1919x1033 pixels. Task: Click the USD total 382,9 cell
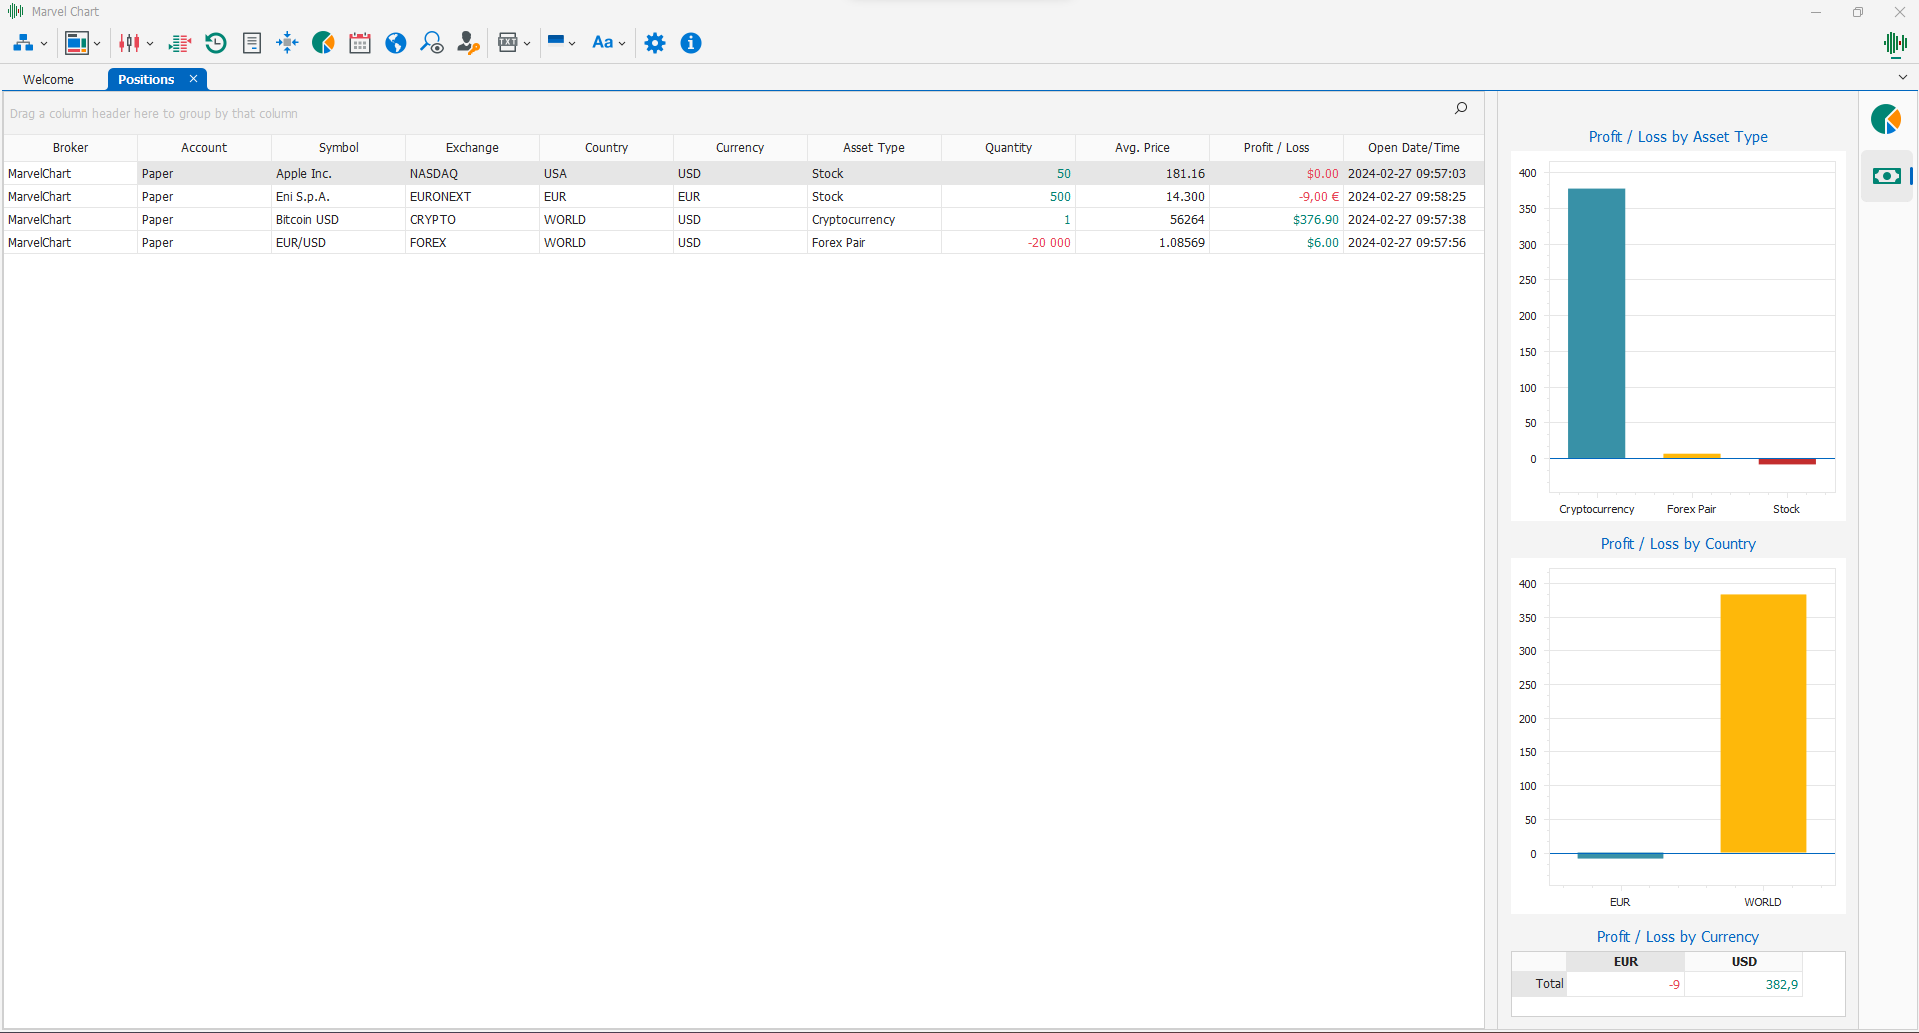pos(1743,985)
